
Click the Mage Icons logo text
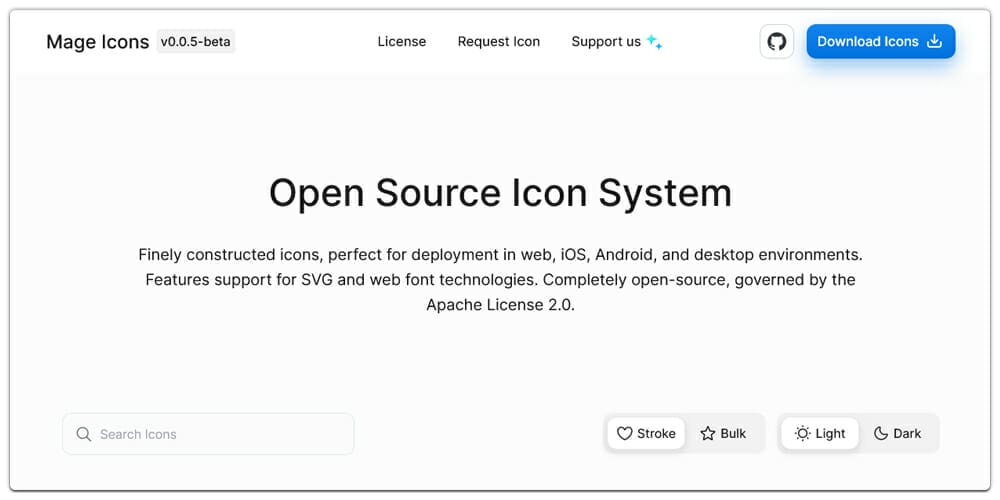coord(97,42)
